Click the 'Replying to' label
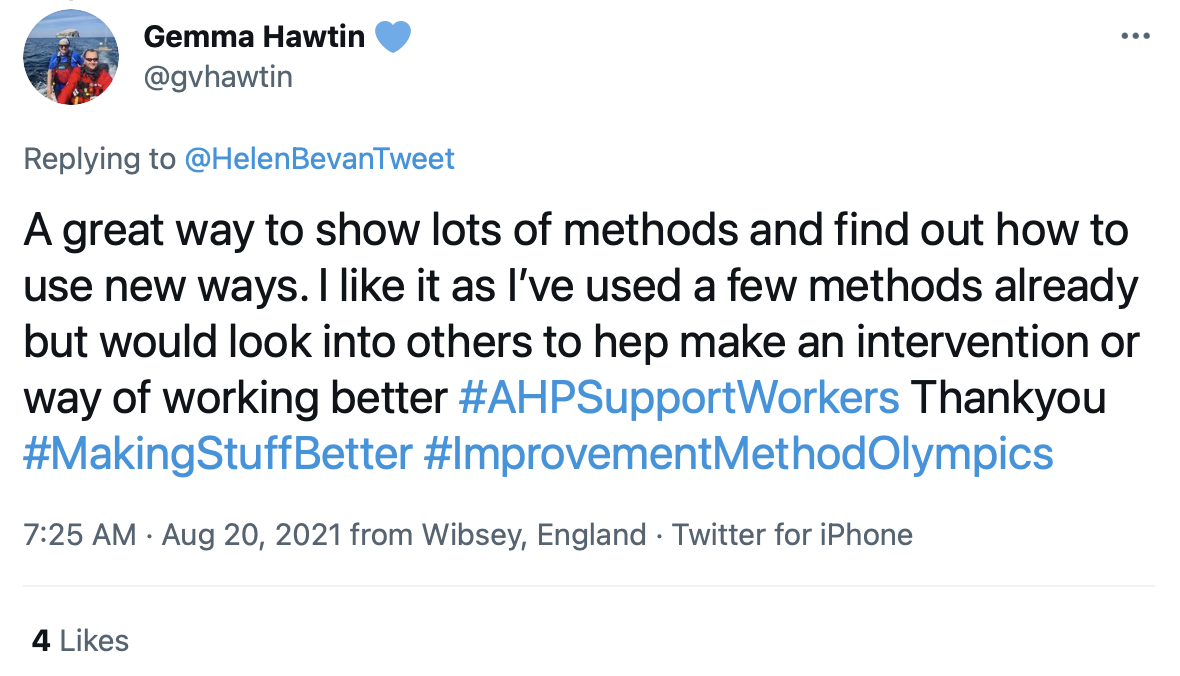This screenshot has width=1180, height=676. (99, 159)
